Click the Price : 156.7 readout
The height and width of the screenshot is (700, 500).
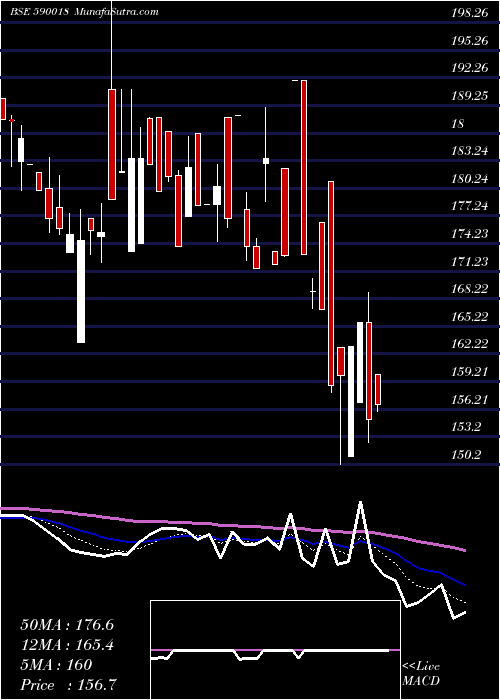[x=69, y=685]
